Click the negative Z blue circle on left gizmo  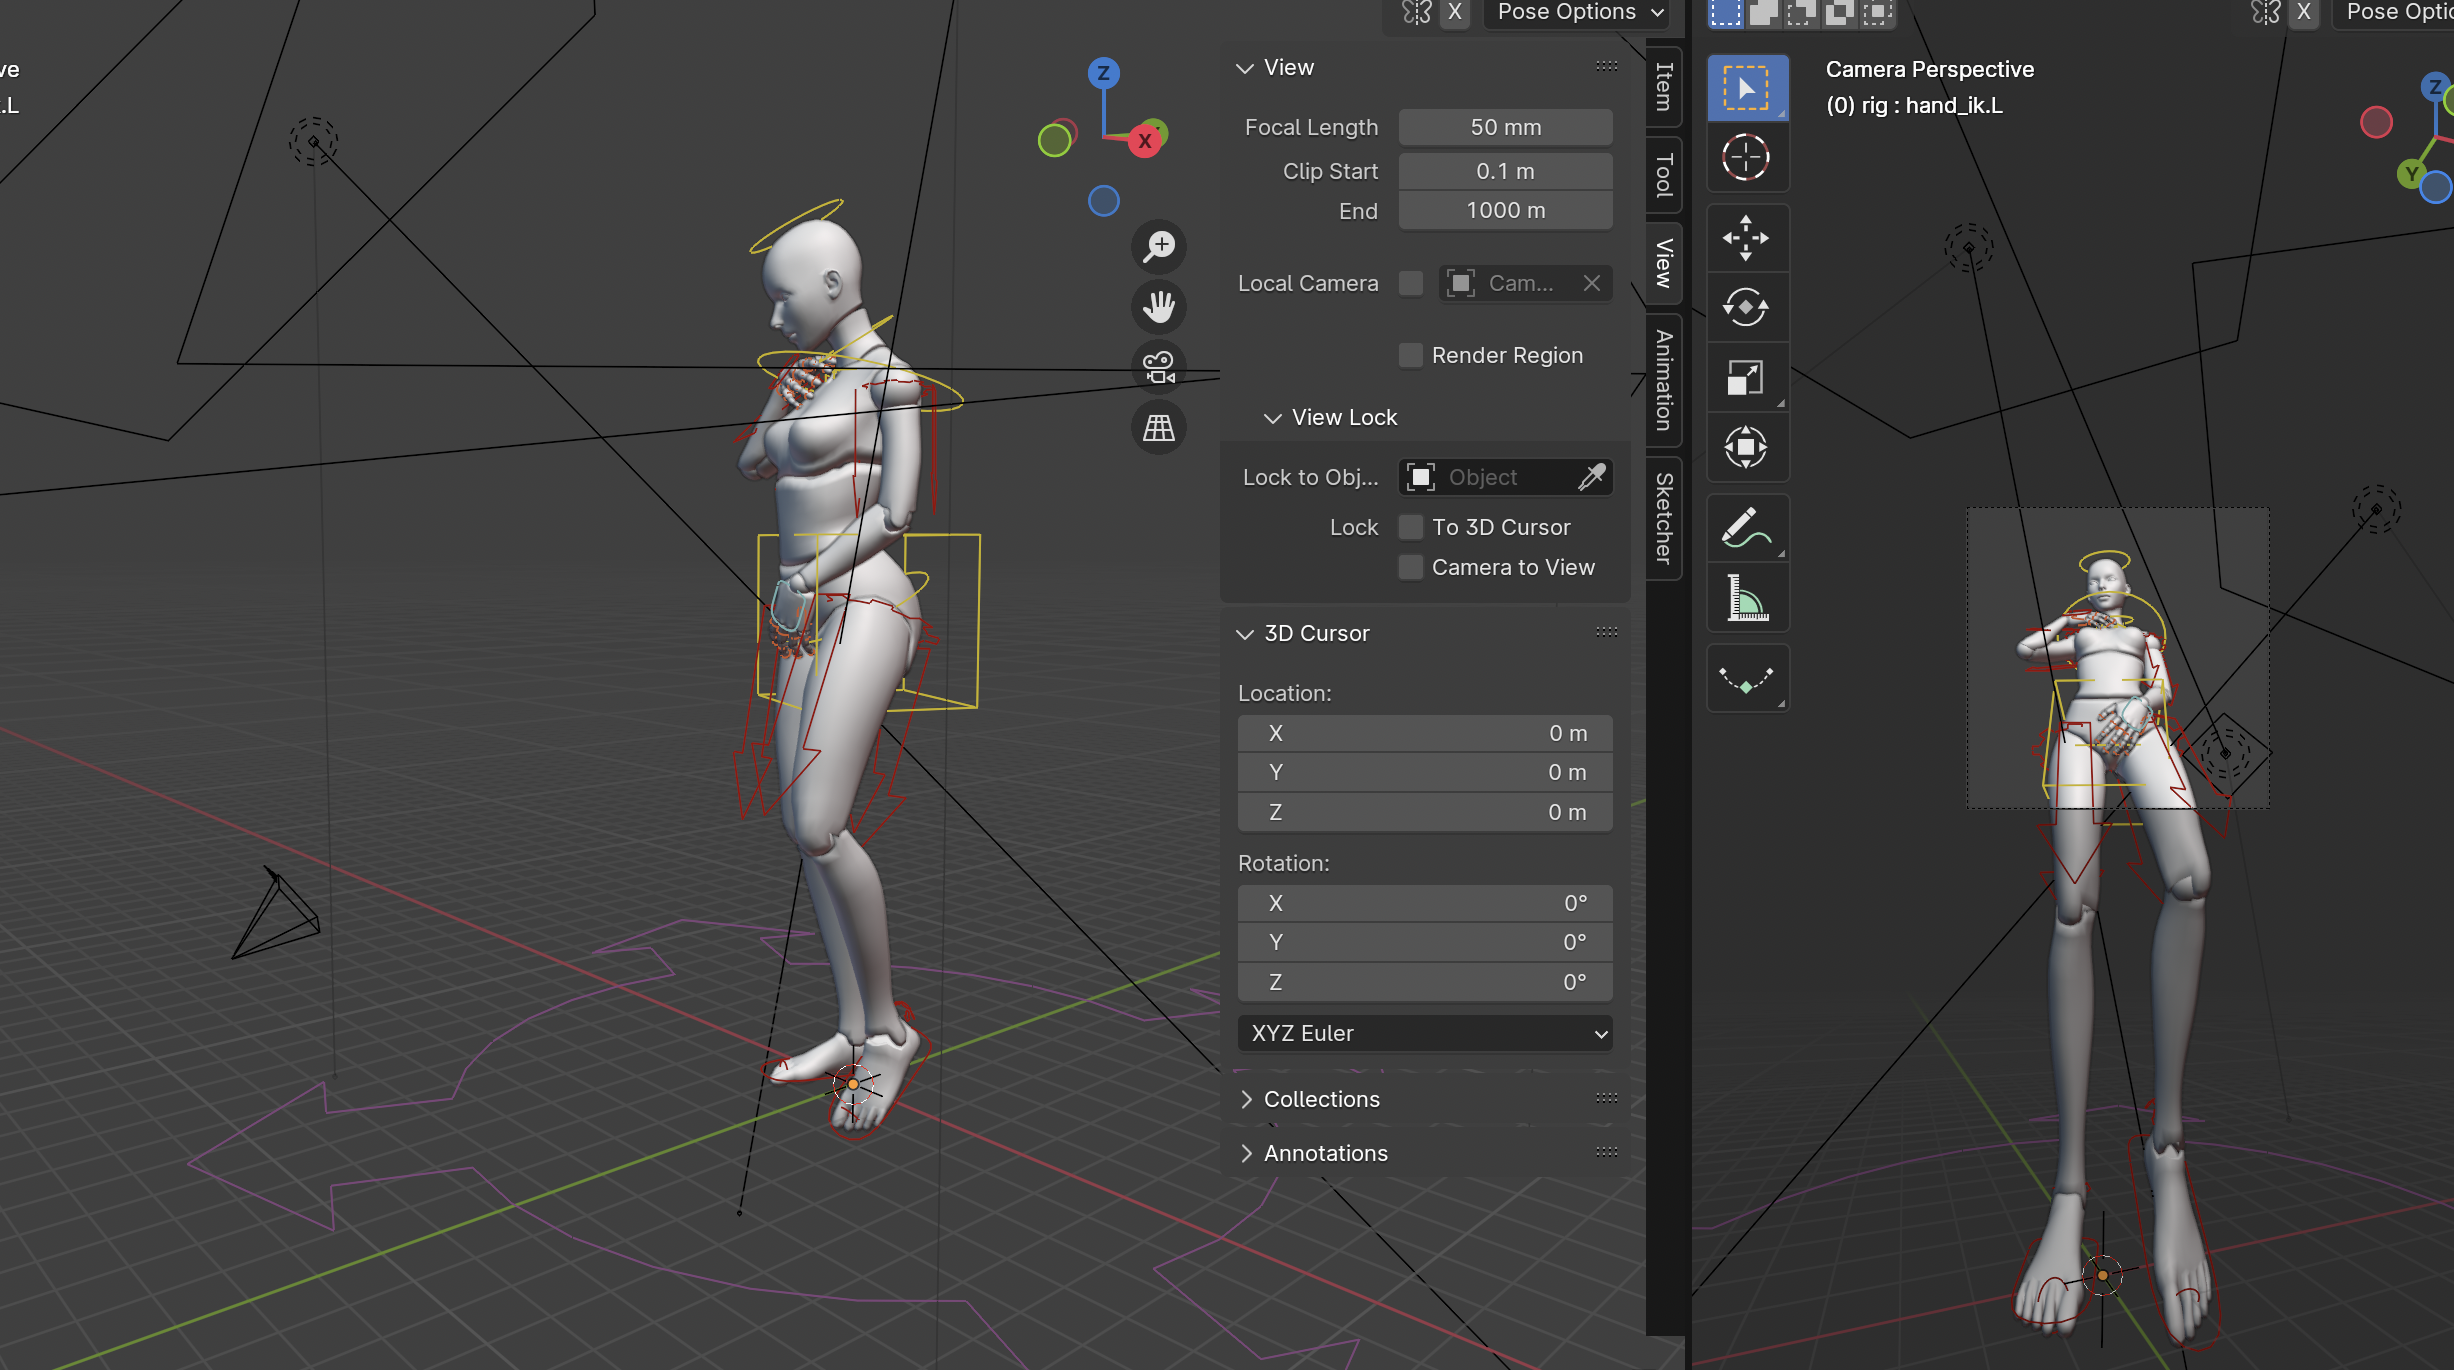[x=1103, y=201]
